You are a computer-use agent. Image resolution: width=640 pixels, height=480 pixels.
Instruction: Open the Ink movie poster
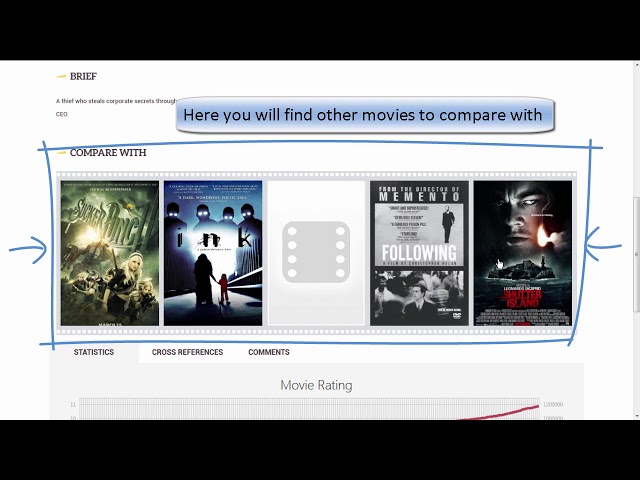[x=213, y=253]
